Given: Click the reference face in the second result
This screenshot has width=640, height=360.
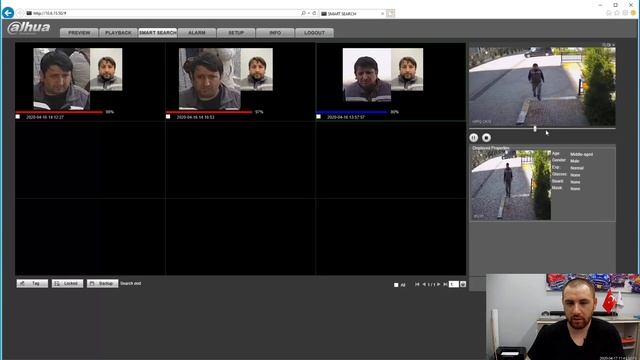Looking at the screenshot, I should (257, 69).
